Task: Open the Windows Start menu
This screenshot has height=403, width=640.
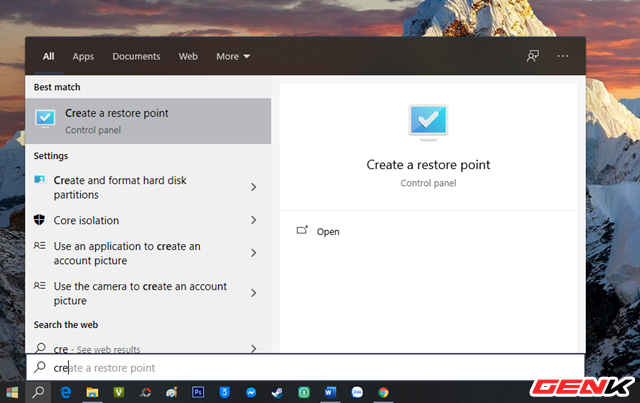Action: coord(12,392)
